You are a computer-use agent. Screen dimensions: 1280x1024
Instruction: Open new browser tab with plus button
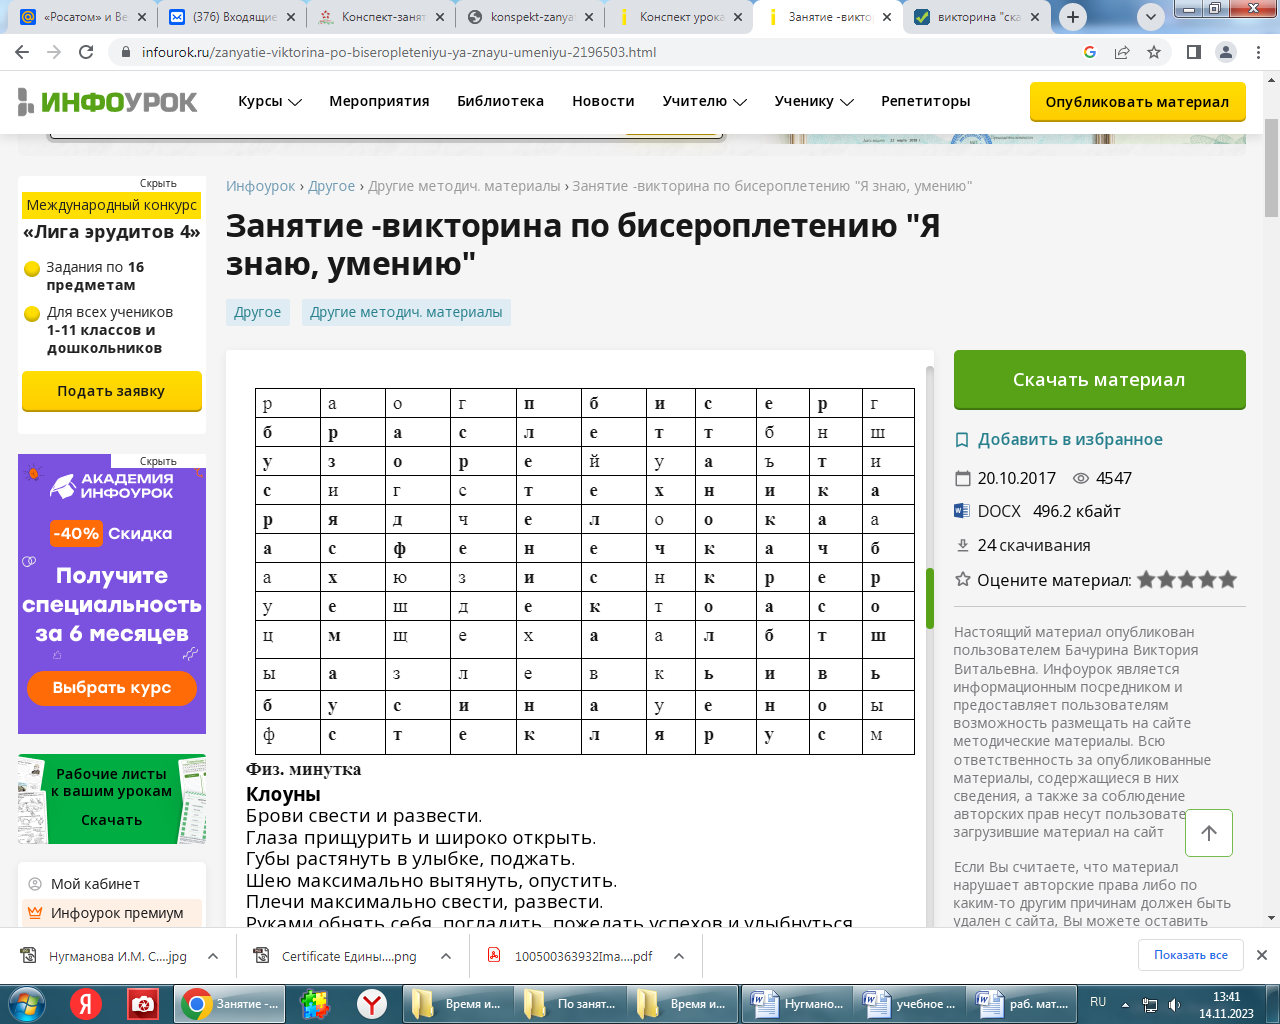1073,17
